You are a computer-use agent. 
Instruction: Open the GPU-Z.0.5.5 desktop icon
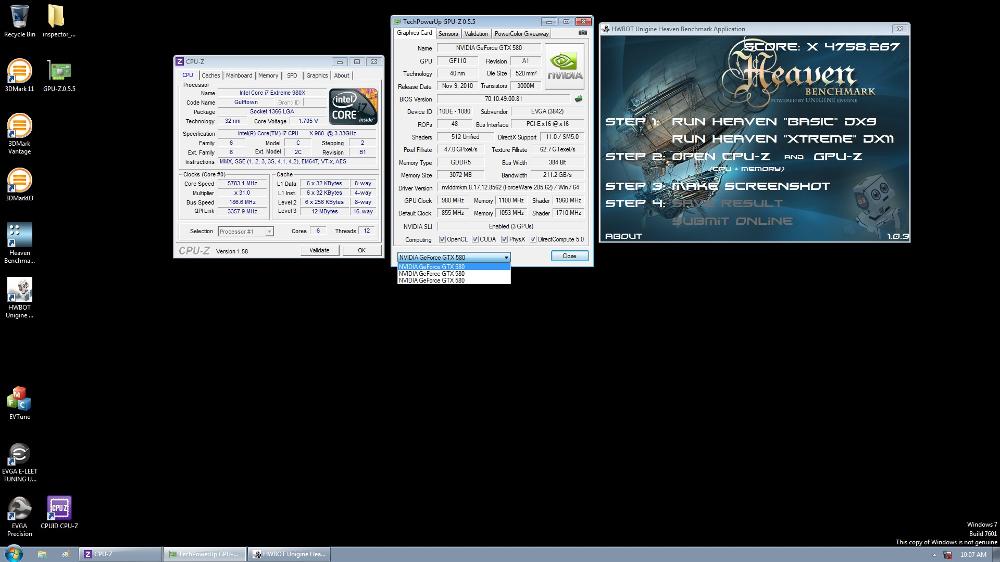(x=59, y=75)
